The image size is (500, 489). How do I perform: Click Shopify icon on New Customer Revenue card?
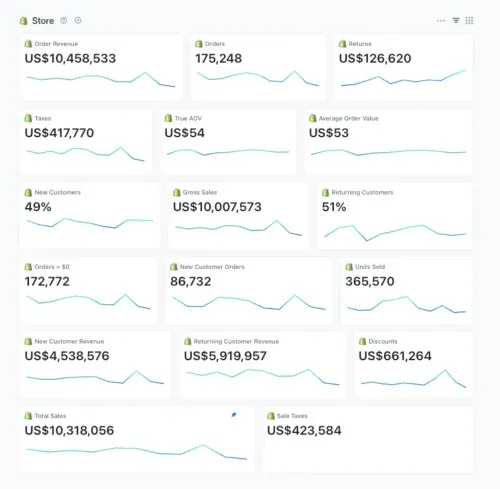28,341
